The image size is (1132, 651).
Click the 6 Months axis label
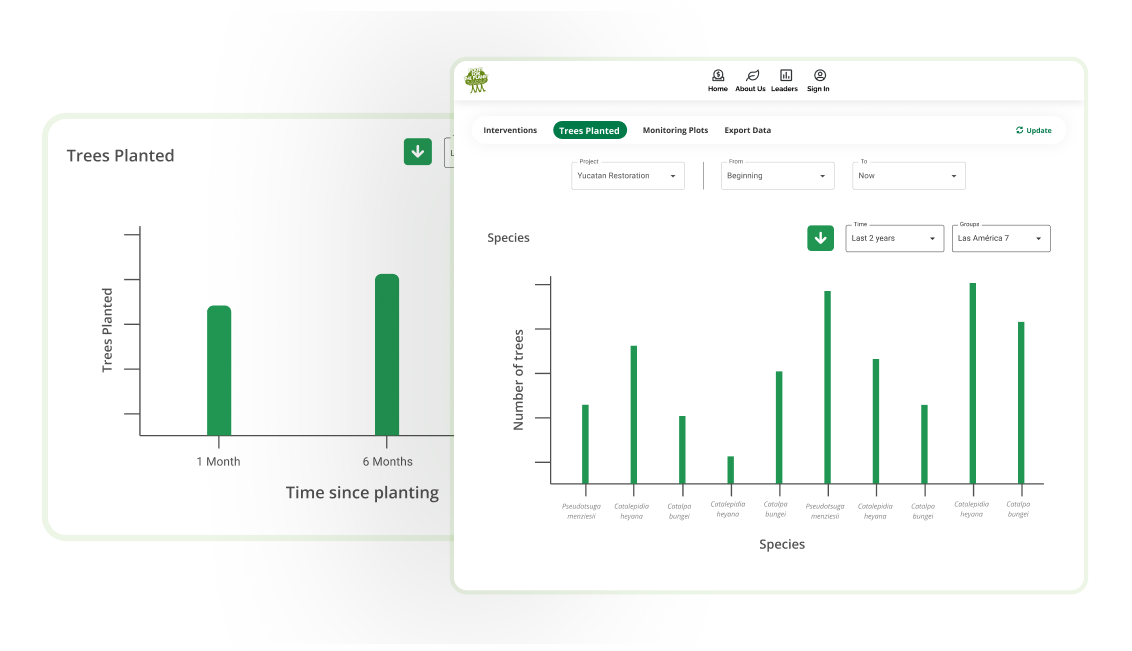(388, 462)
